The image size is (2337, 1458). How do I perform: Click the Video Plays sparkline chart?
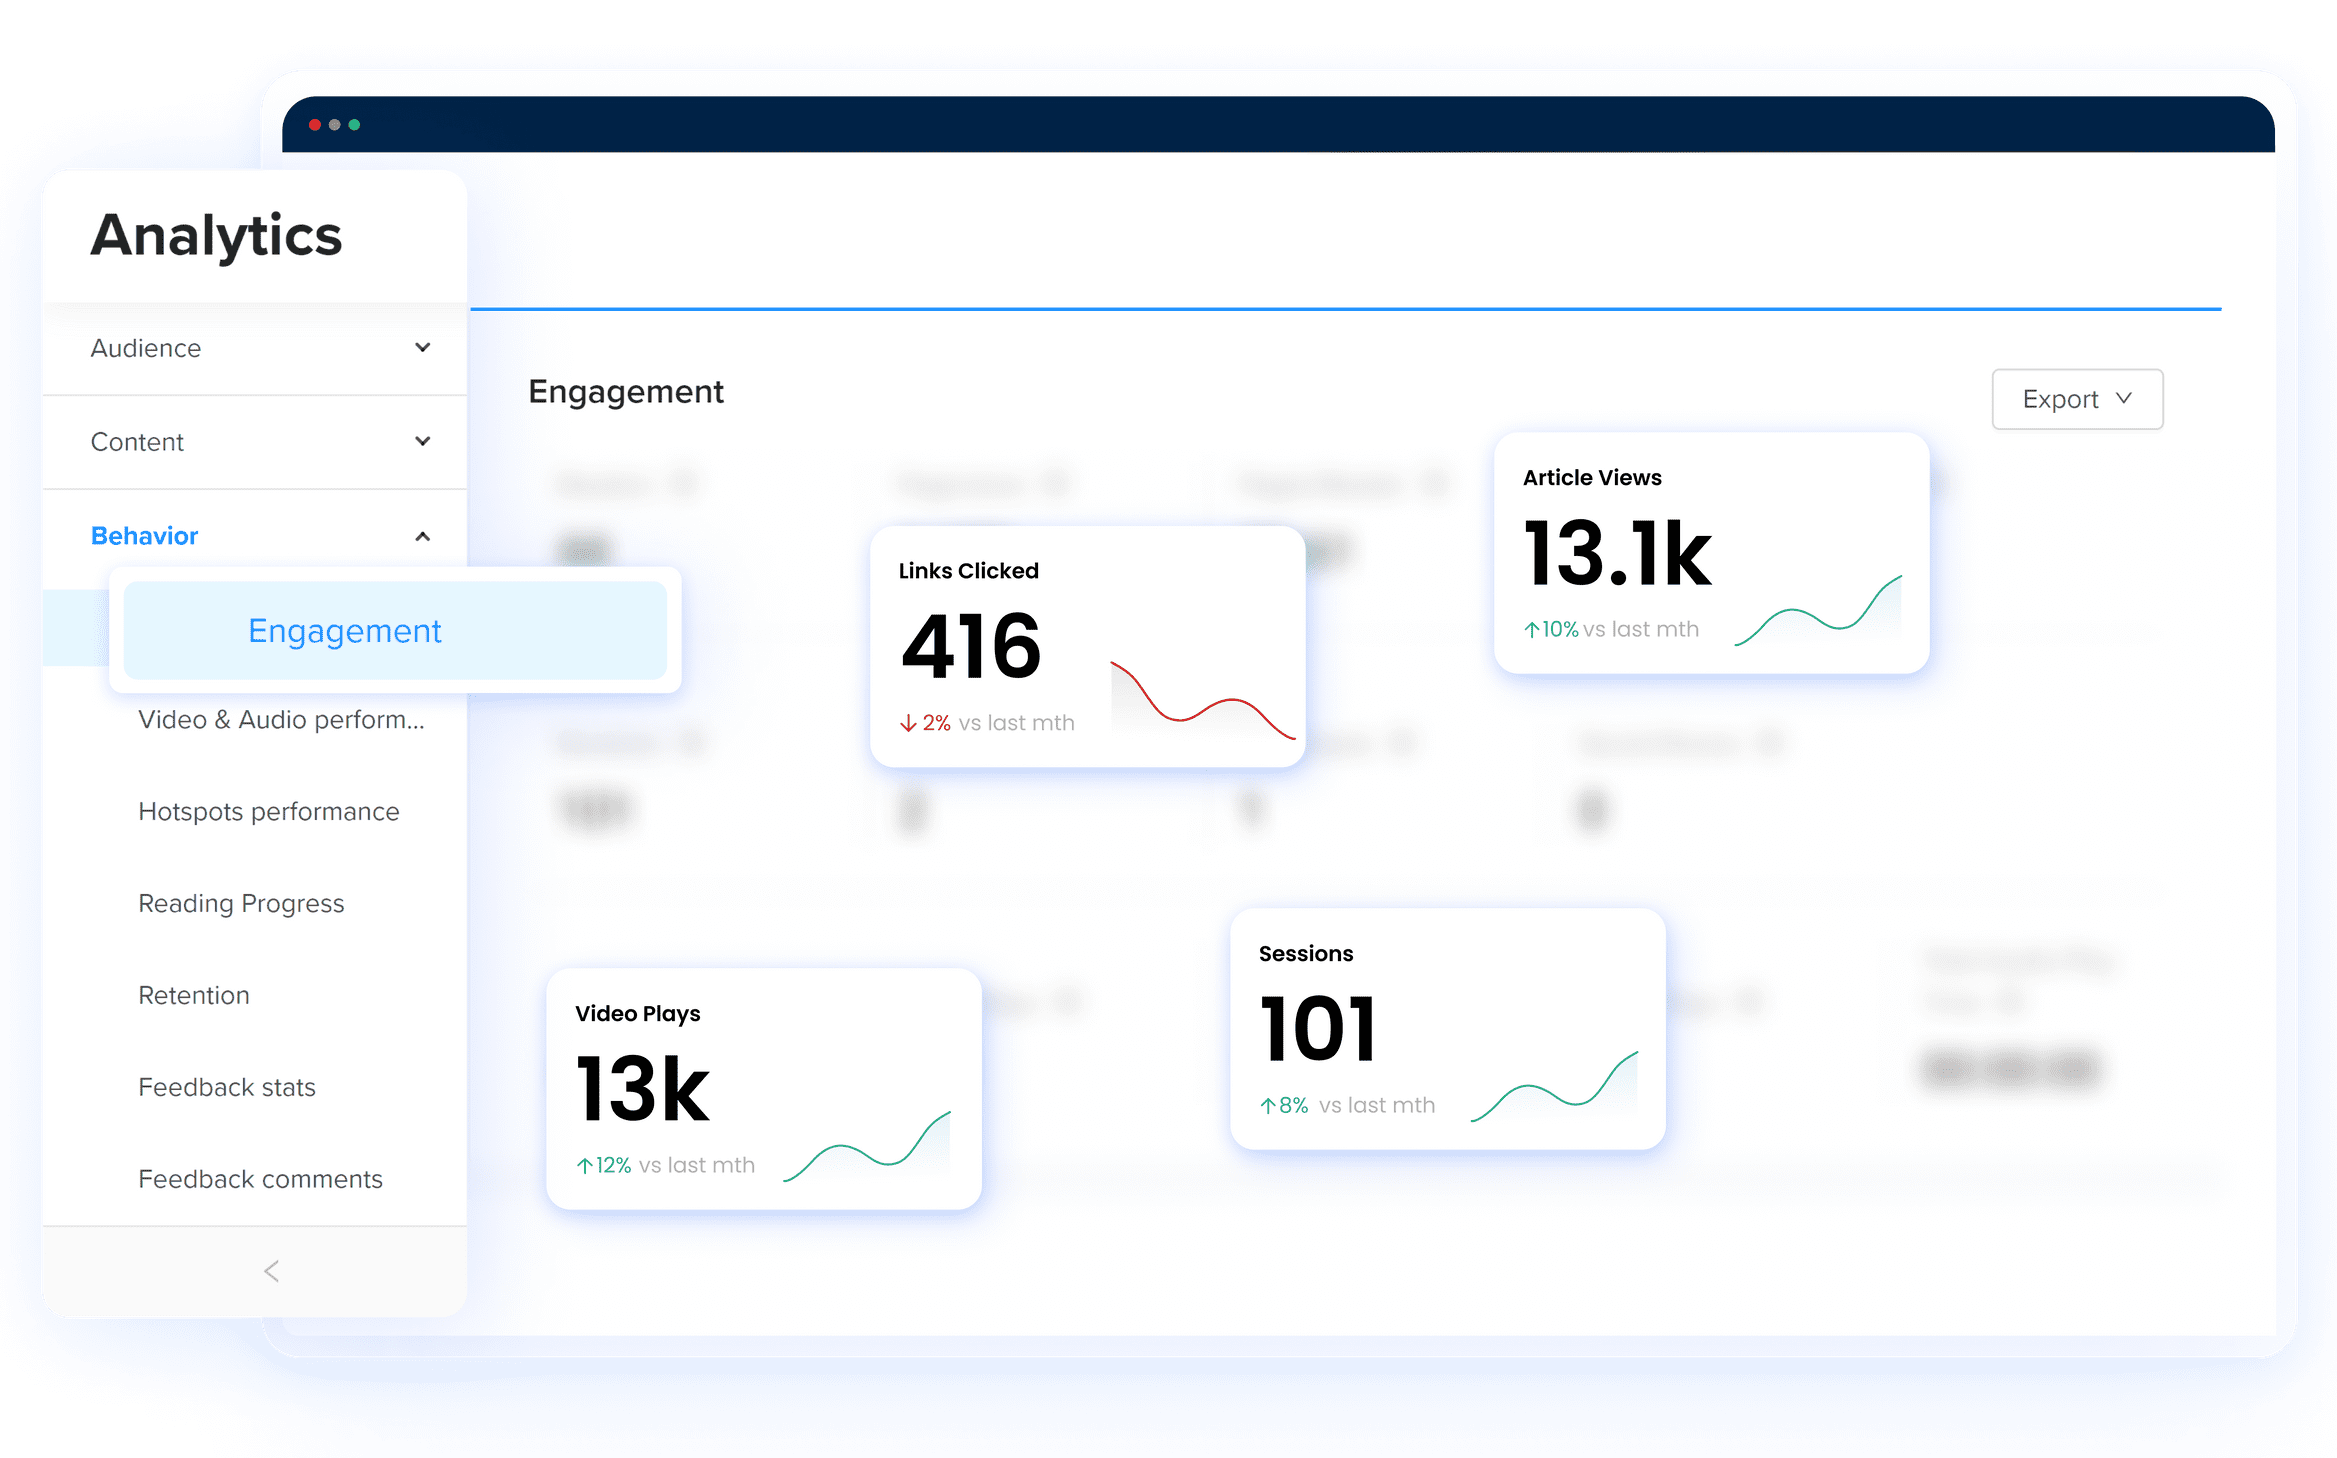(x=867, y=1148)
